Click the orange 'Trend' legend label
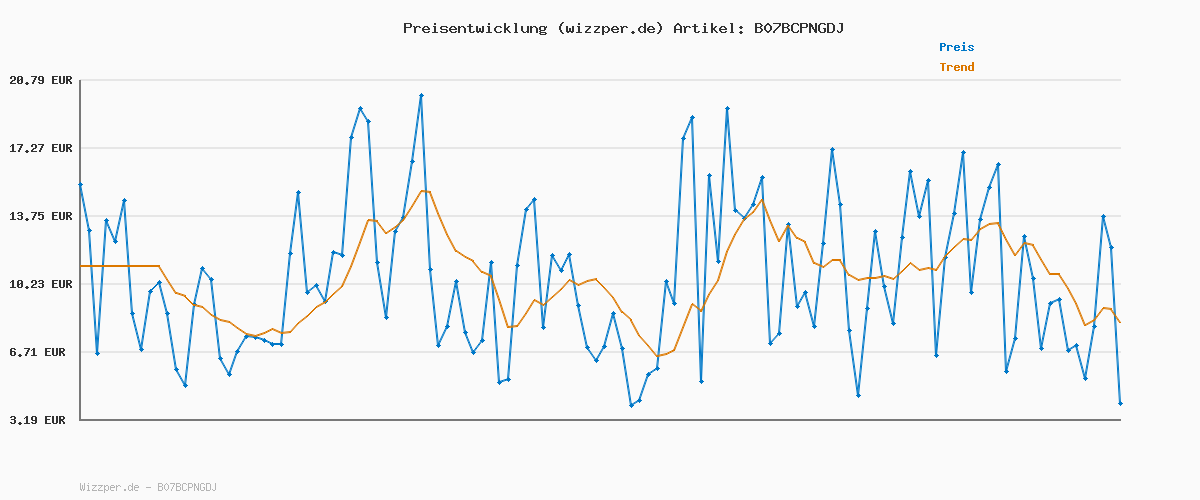The width and height of the screenshot is (1200, 500). pyautogui.click(x=956, y=67)
